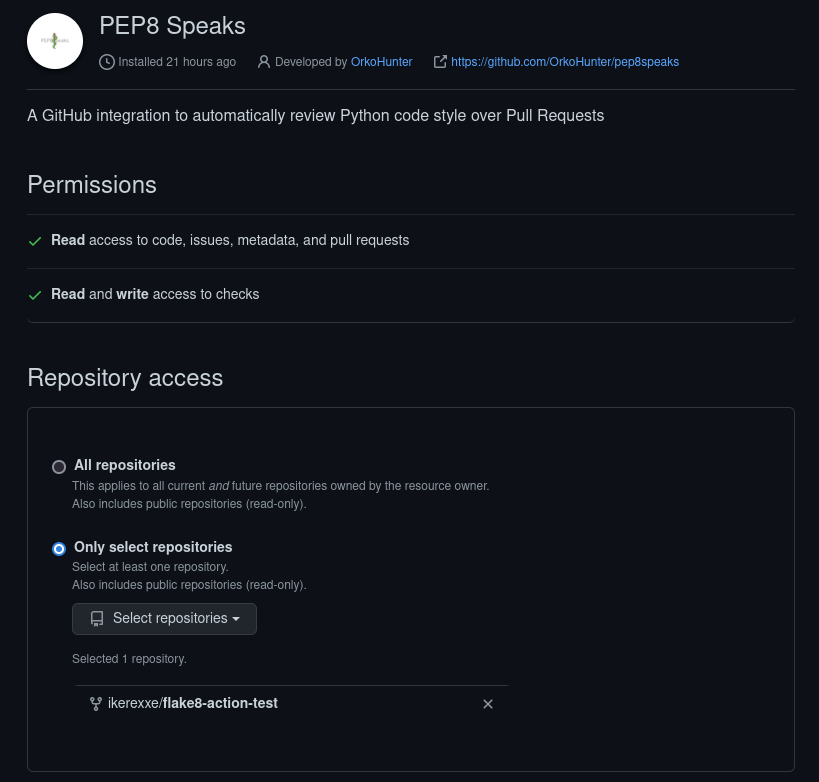Open the Permissions section heading

coord(91,186)
